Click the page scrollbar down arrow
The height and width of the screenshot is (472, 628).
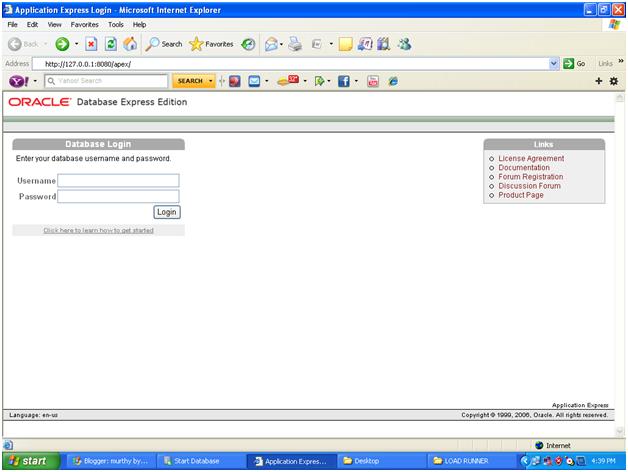click(x=620, y=431)
